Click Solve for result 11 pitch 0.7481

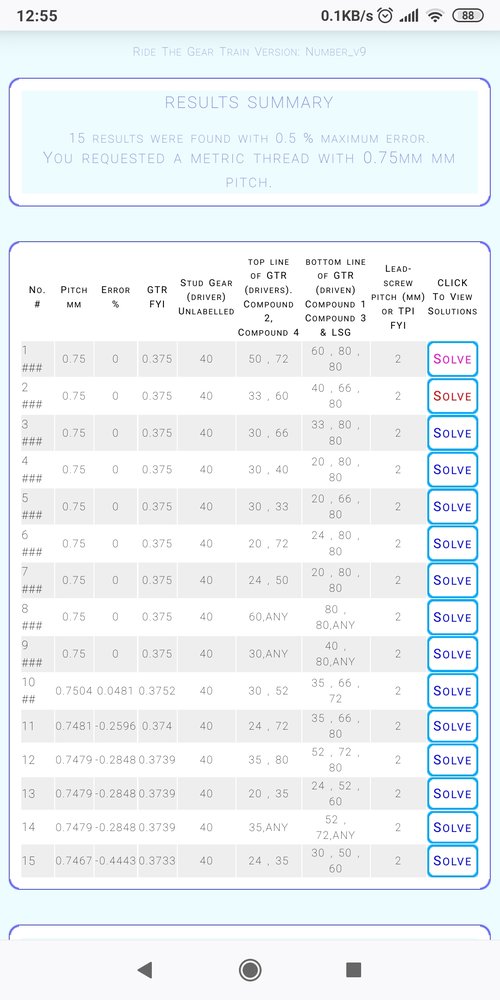(x=452, y=726)
